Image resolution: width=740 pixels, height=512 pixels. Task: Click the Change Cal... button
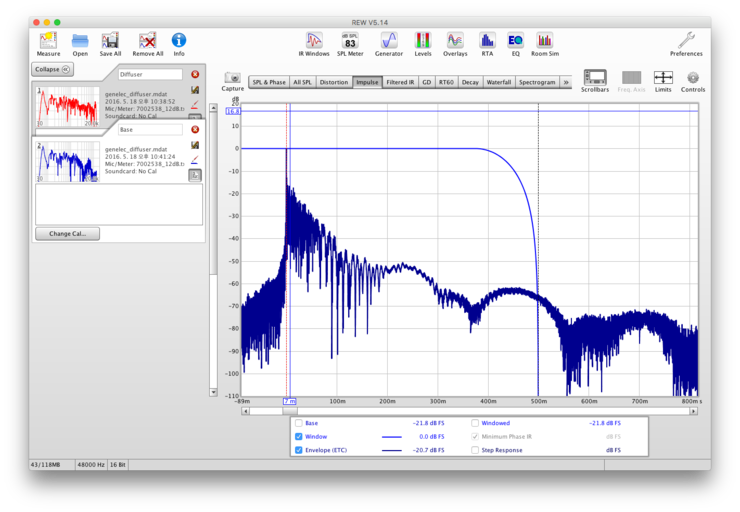(x=67, y=234)
